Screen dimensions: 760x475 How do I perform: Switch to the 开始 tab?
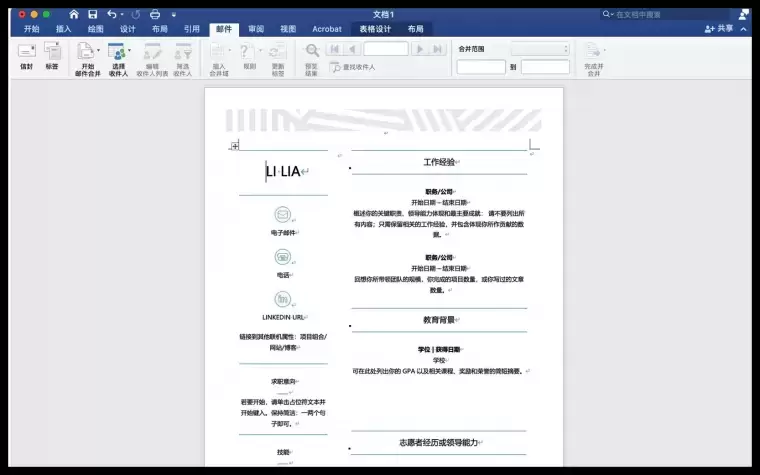[x=32, y=29]
